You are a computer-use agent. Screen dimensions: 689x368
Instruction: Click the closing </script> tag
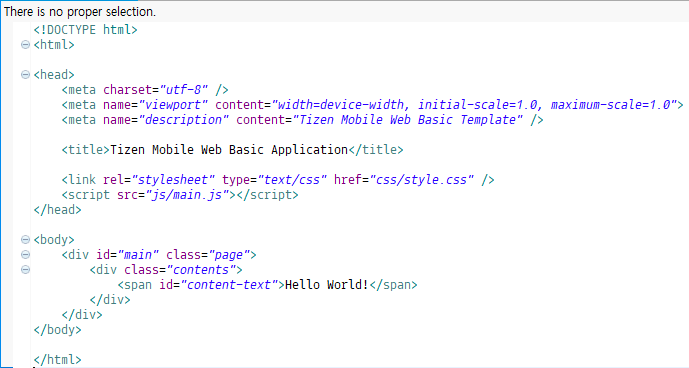tap(268, 194)
